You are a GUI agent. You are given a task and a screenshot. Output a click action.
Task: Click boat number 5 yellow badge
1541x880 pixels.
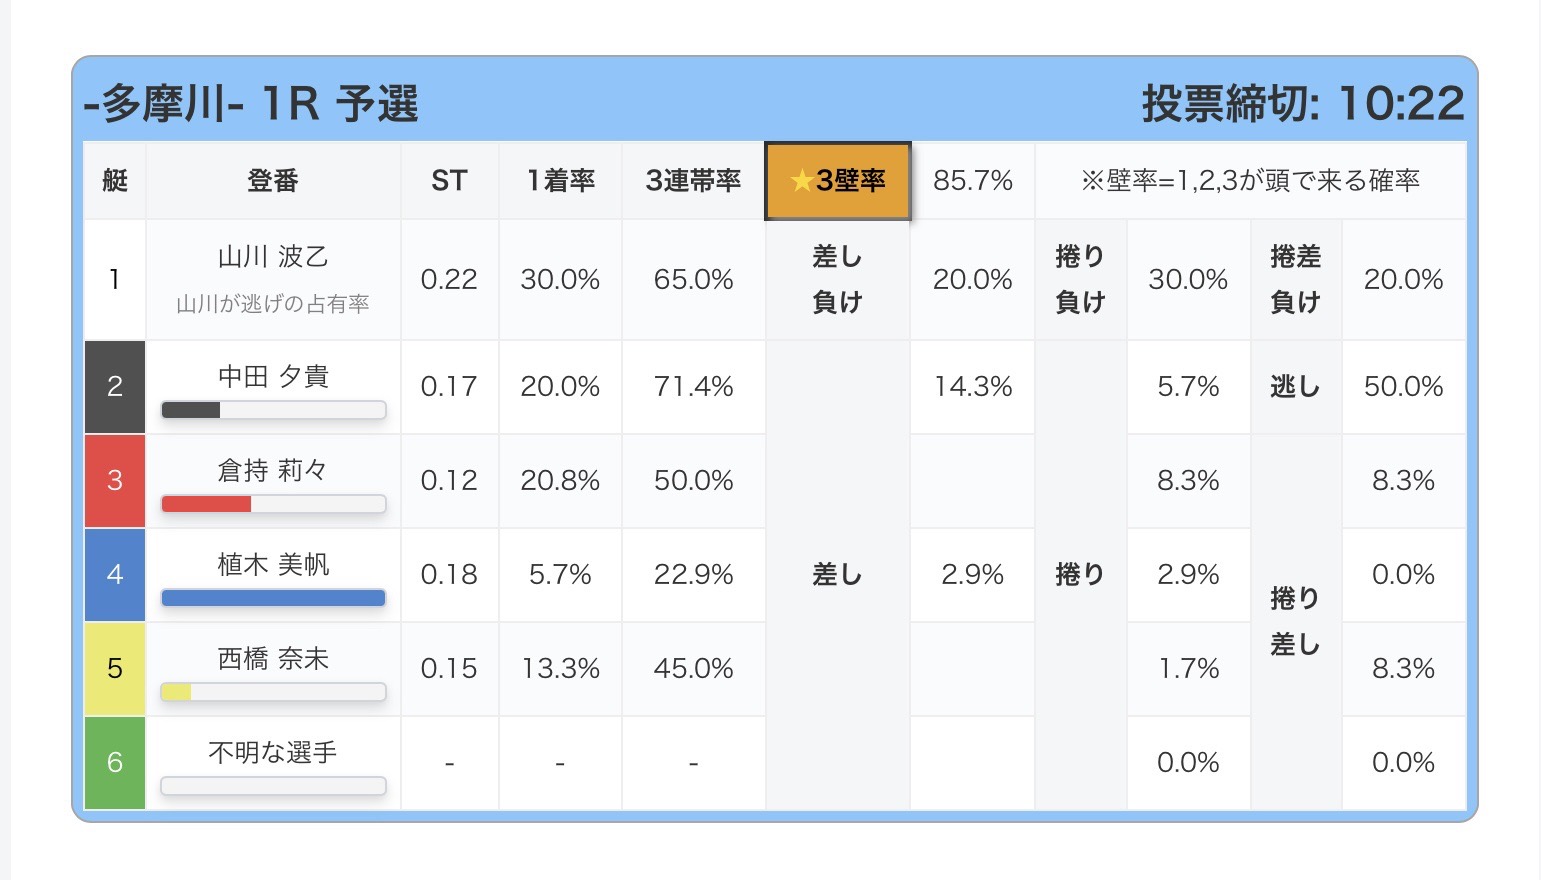[115, 669]
